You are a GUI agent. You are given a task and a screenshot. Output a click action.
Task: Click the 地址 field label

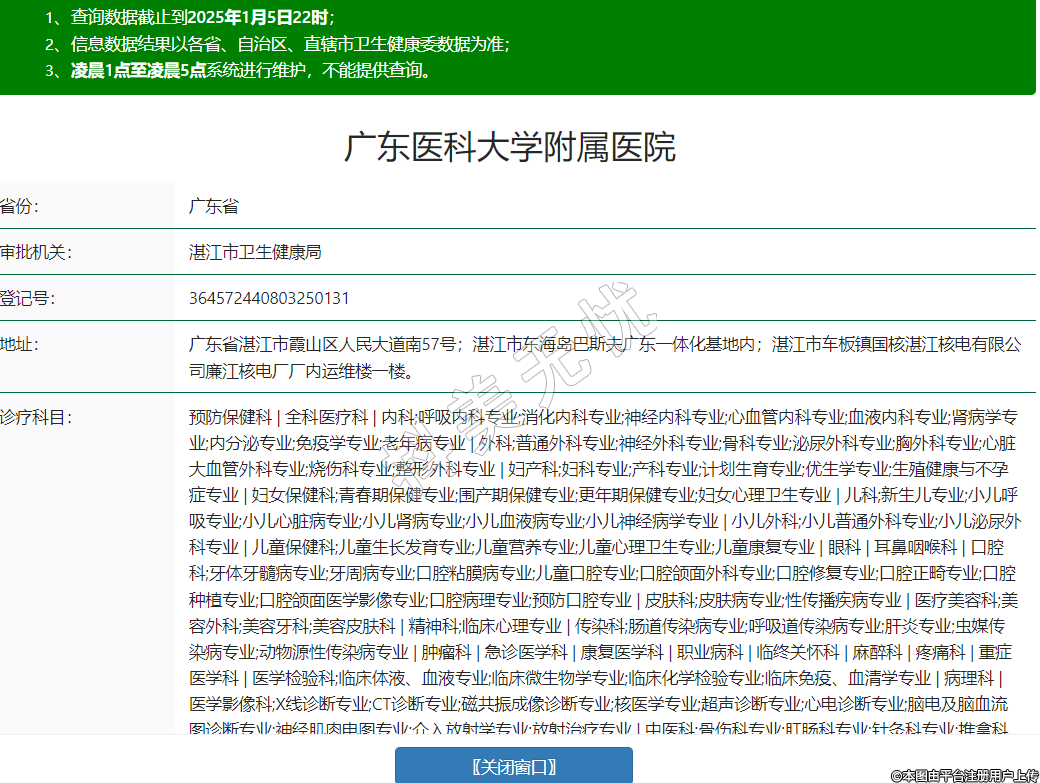tap(20, 344)
